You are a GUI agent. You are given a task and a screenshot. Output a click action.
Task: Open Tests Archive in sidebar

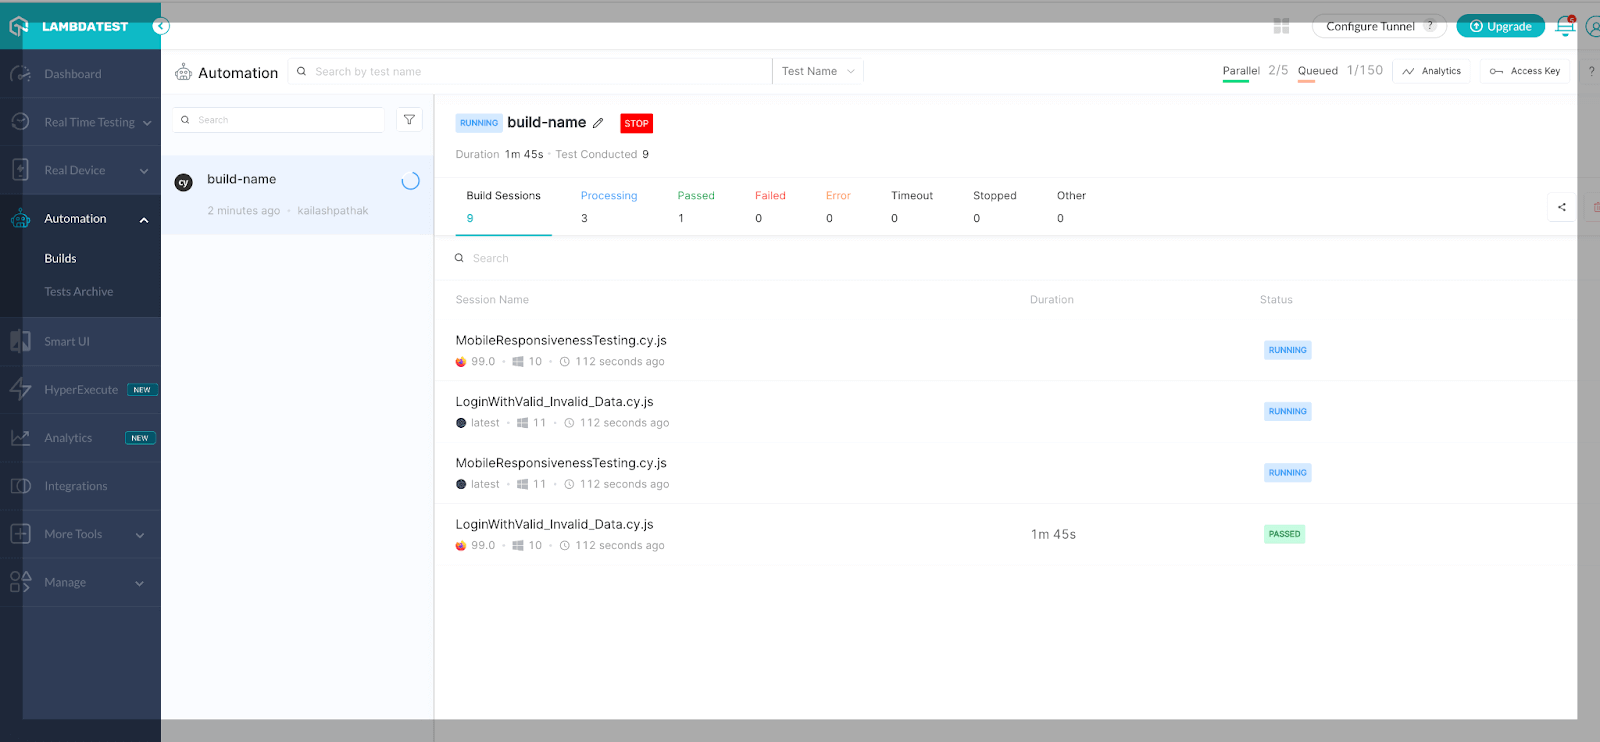[79, 292]
